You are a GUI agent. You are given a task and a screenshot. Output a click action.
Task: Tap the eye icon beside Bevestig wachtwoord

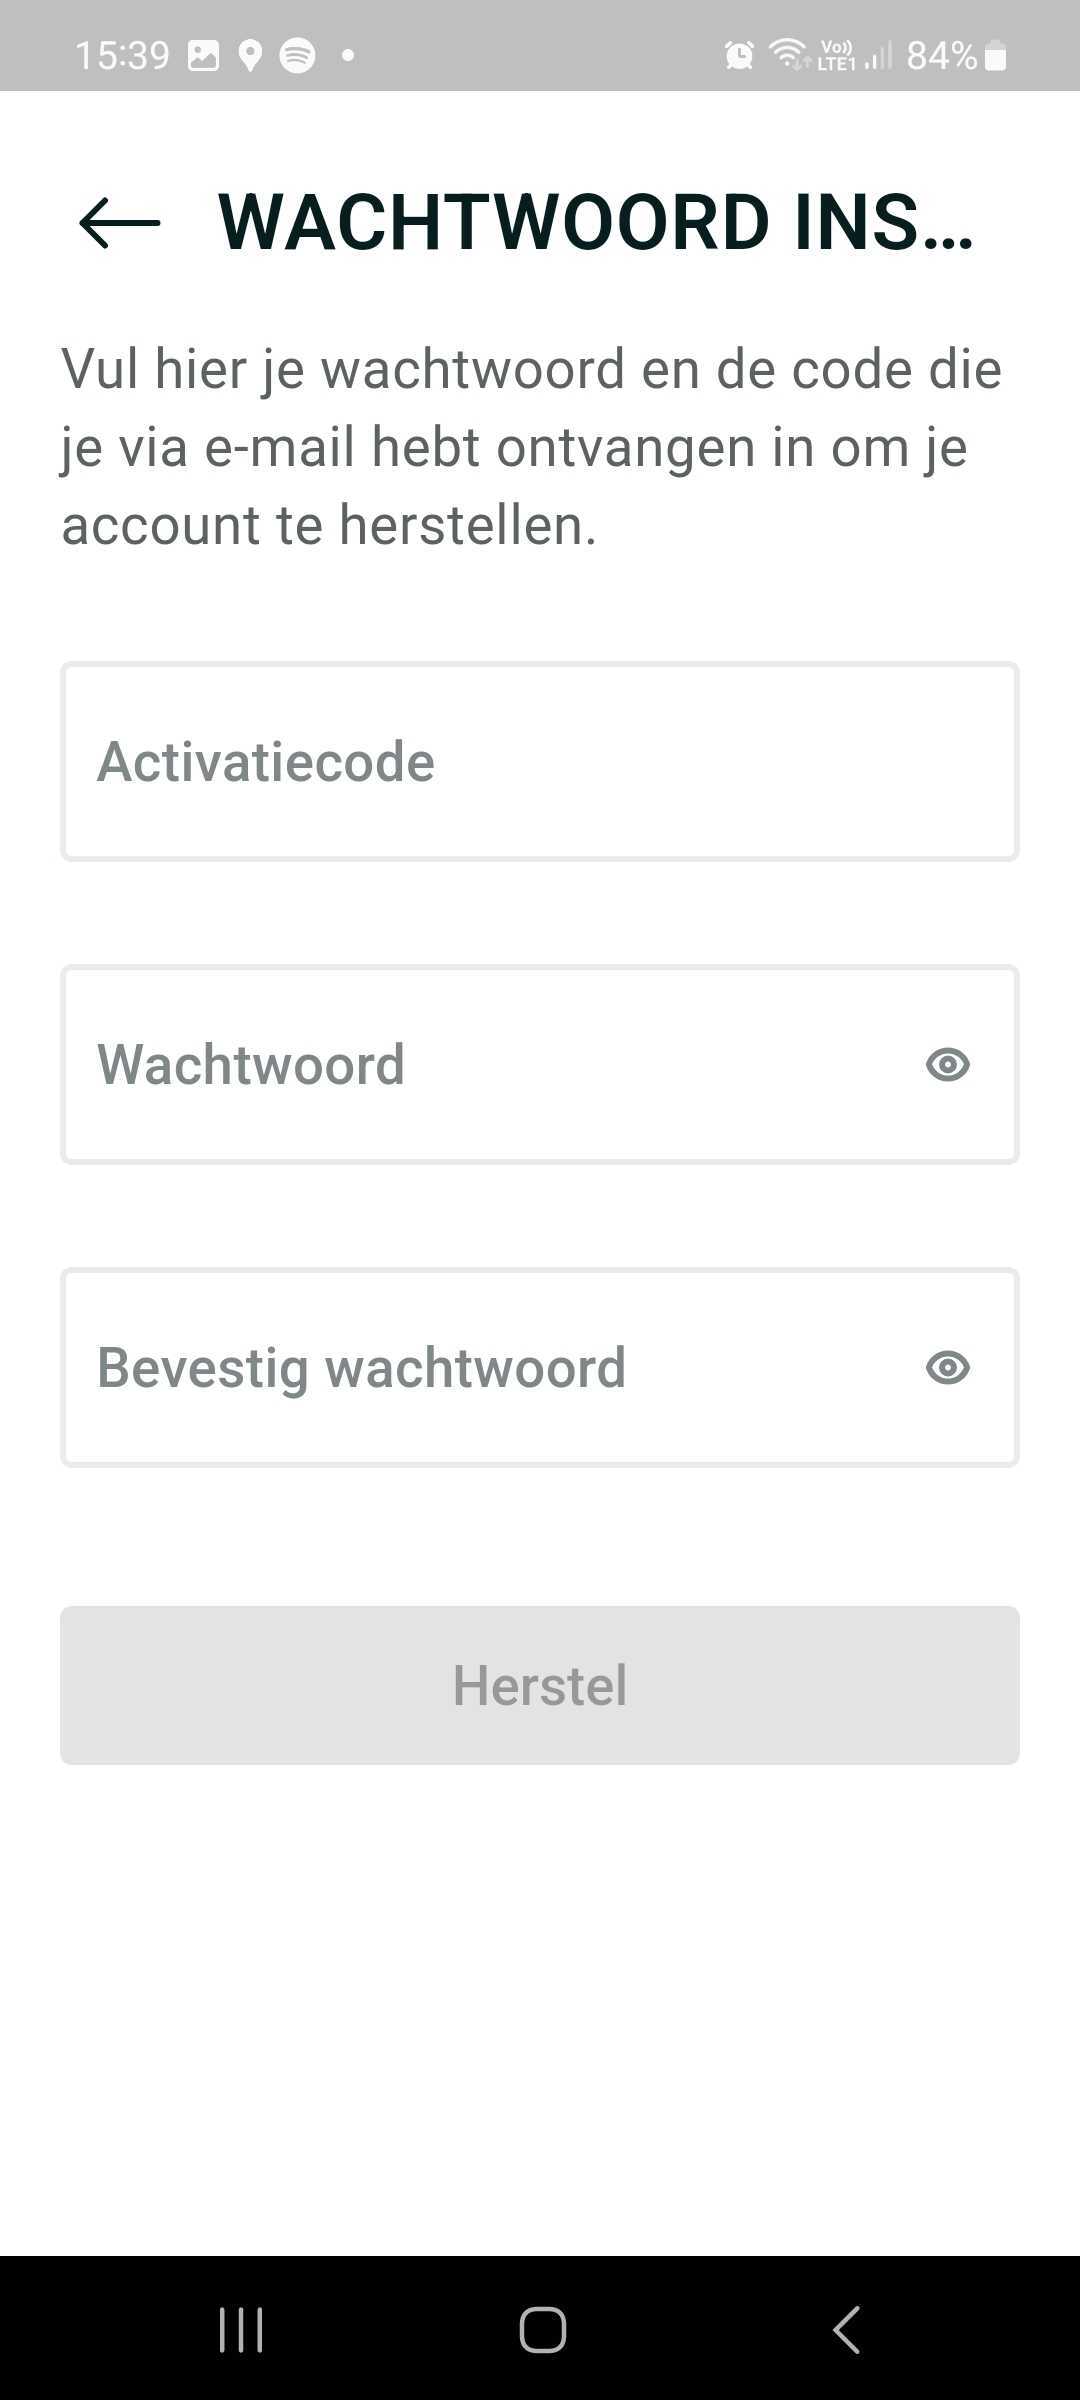tap(948, 1366)
